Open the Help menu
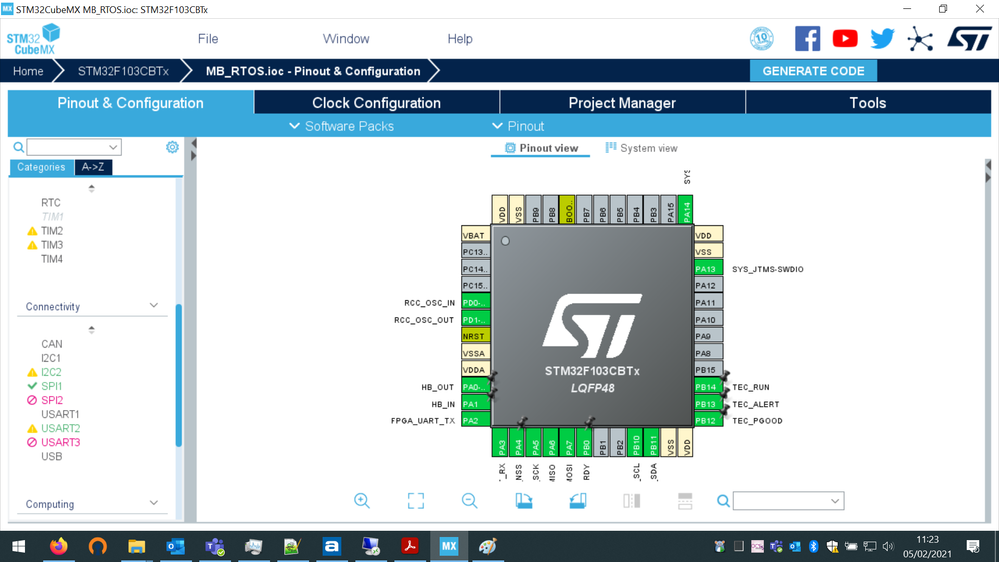Screen dimensions: 999x562 (459, 39)
